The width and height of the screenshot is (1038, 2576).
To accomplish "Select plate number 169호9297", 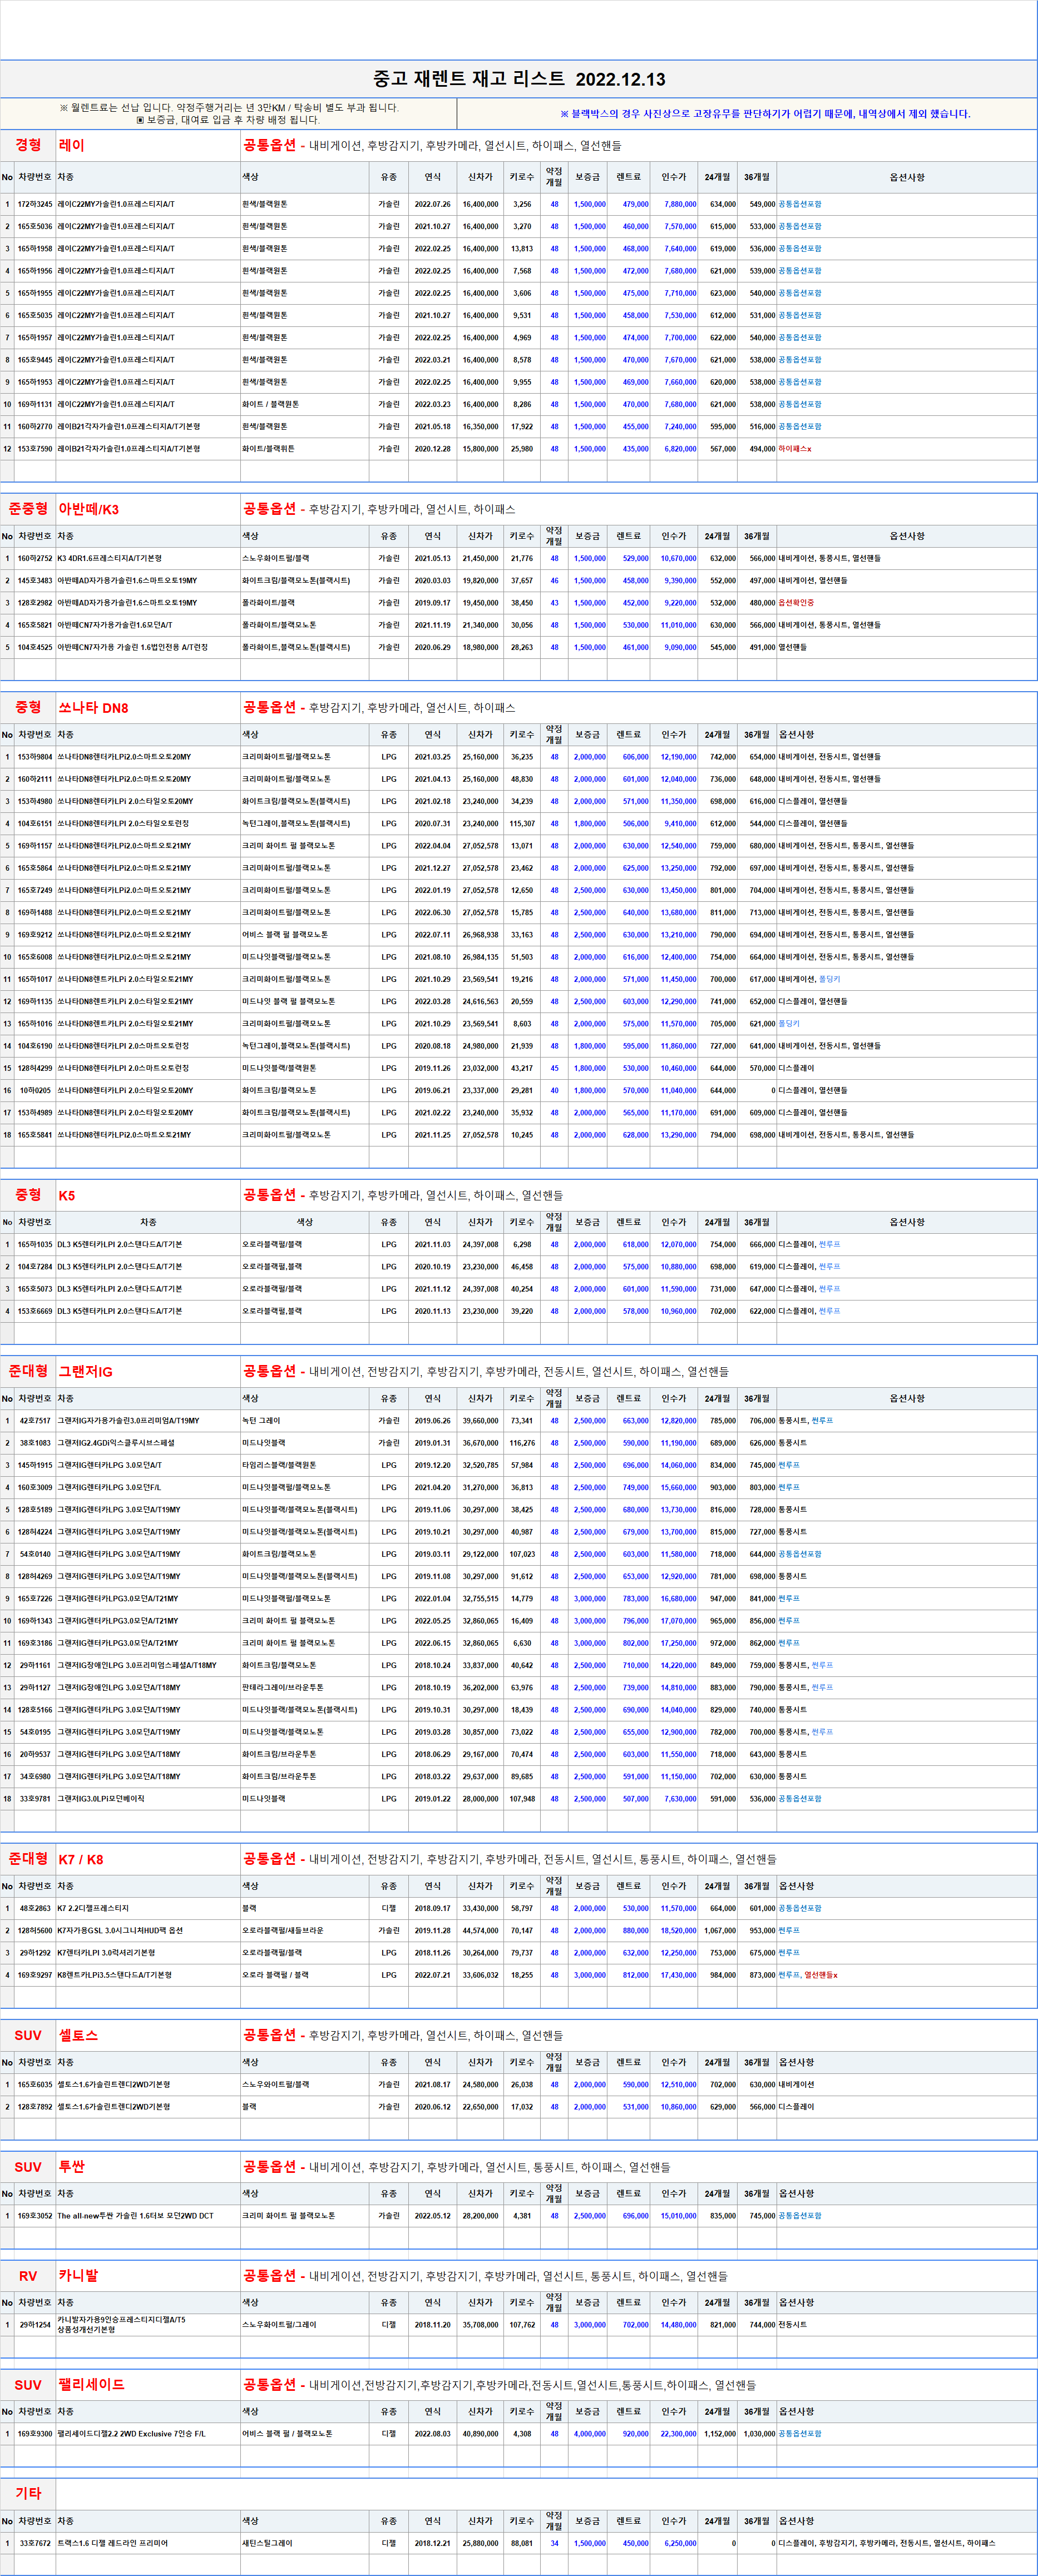I will (x=35, y=1975).
